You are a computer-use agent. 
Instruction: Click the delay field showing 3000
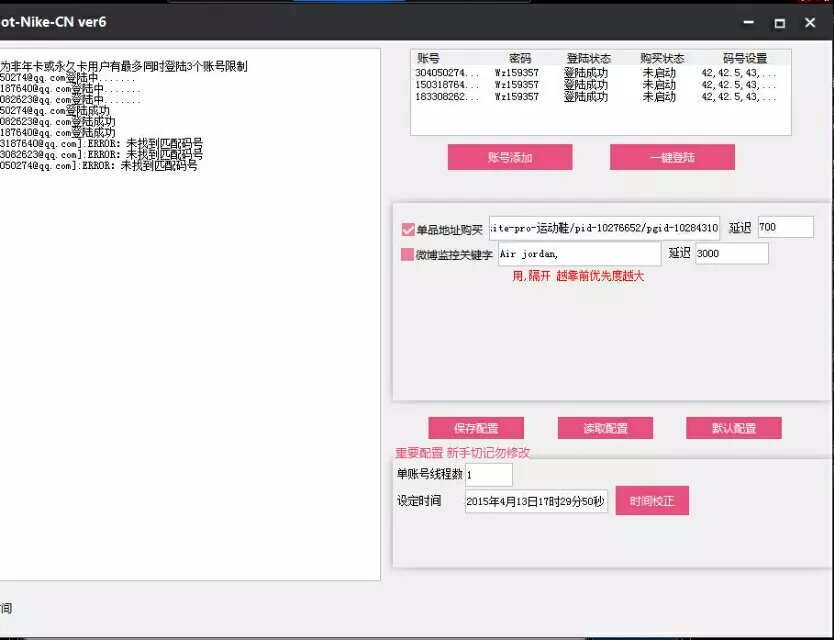[731, 254]
